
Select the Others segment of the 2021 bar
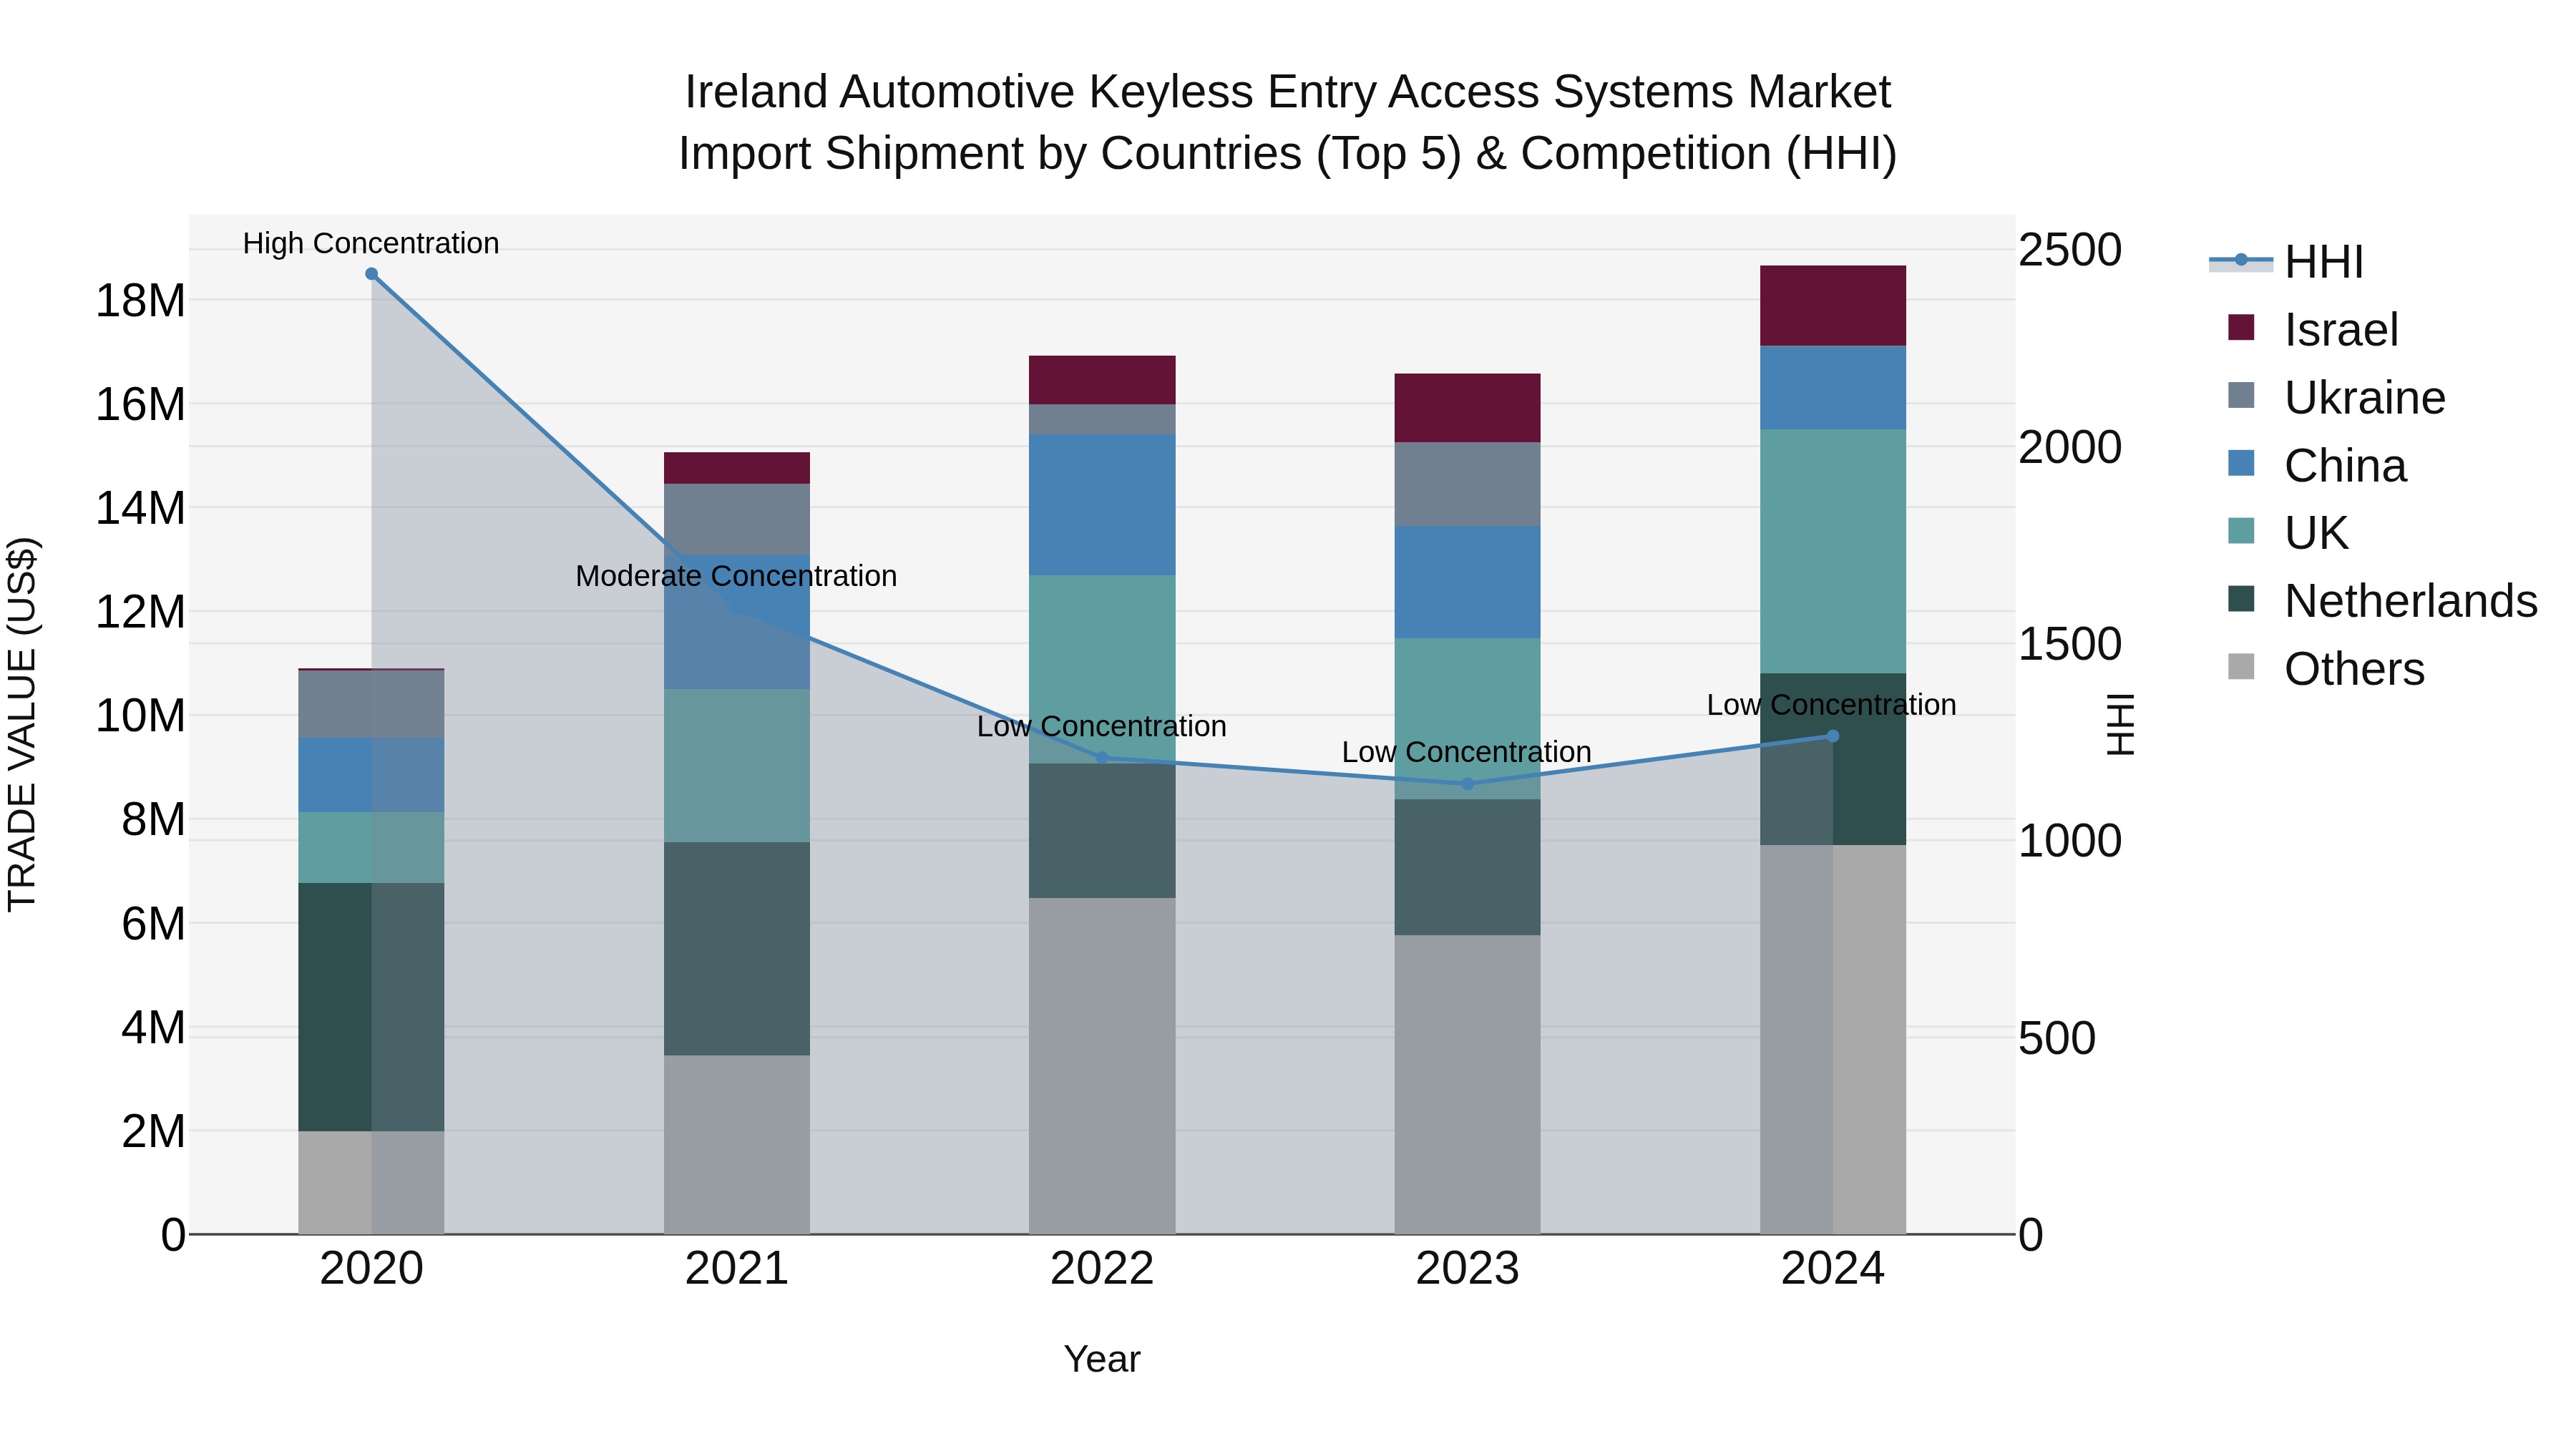(x=737, y=1145)
